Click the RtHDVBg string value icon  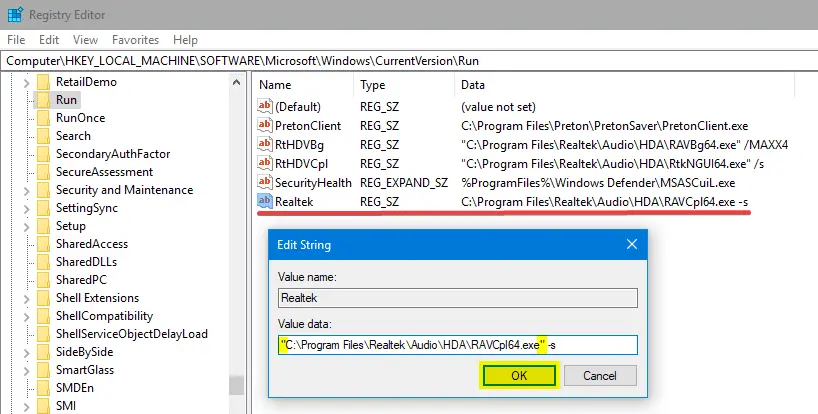[264, 144]
